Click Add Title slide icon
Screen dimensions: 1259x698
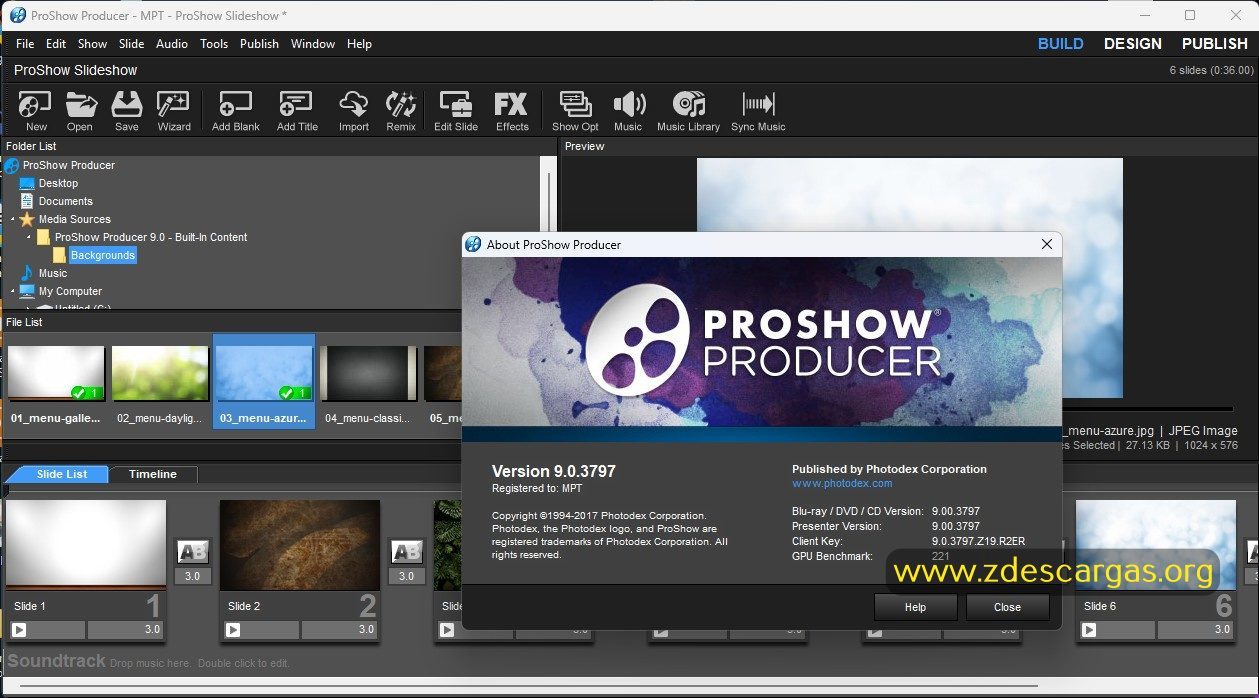click(297, 110)
